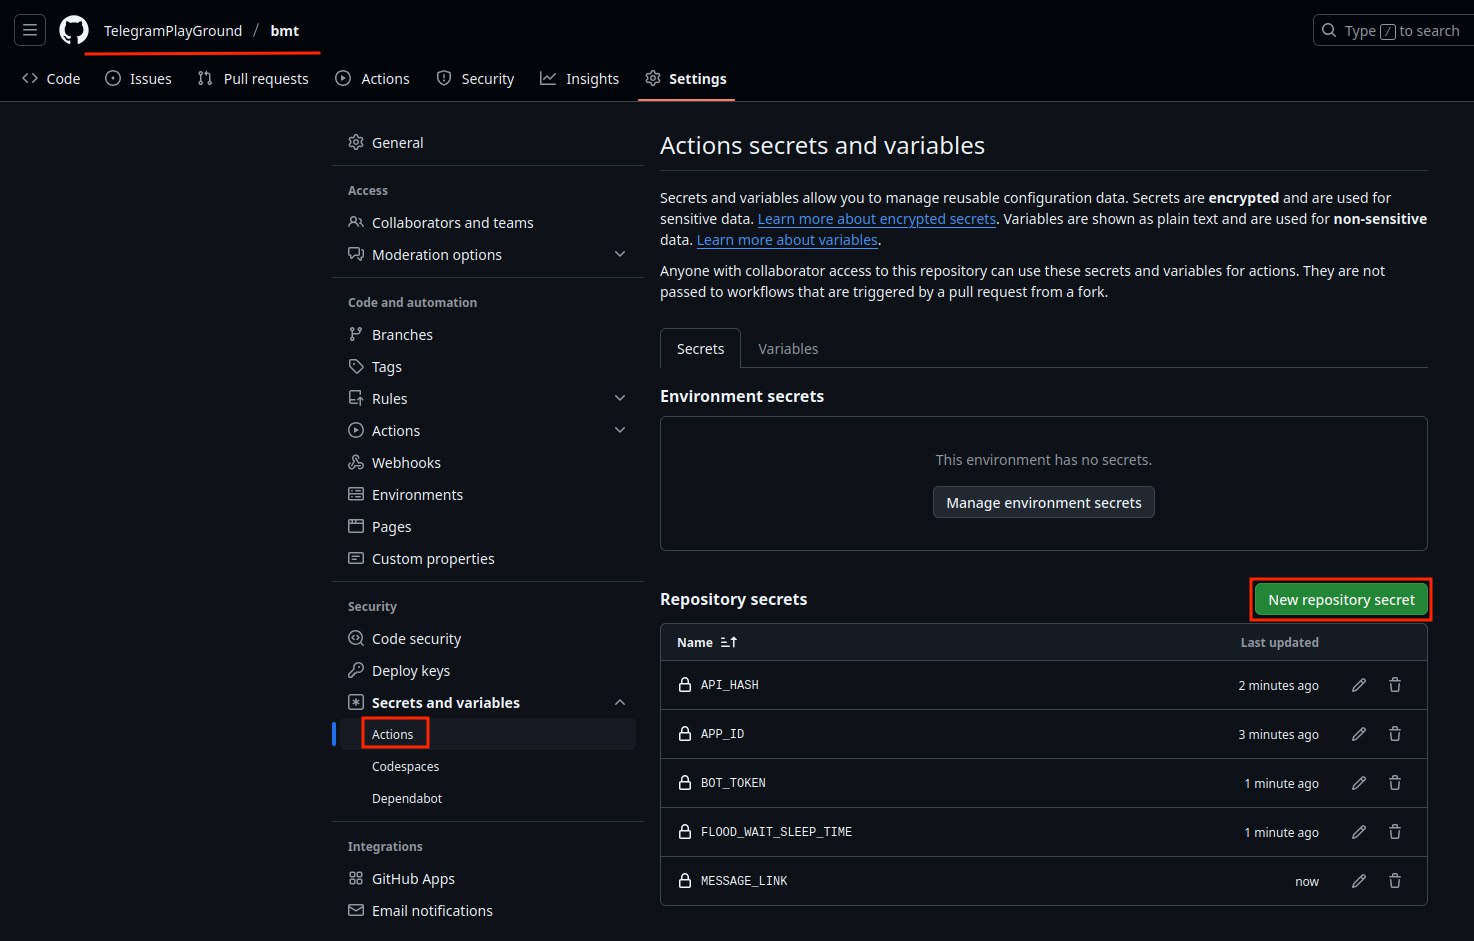Delete the MESSAGE_LINK secret
This screenshot has width=1474, height=941.
1395,881
